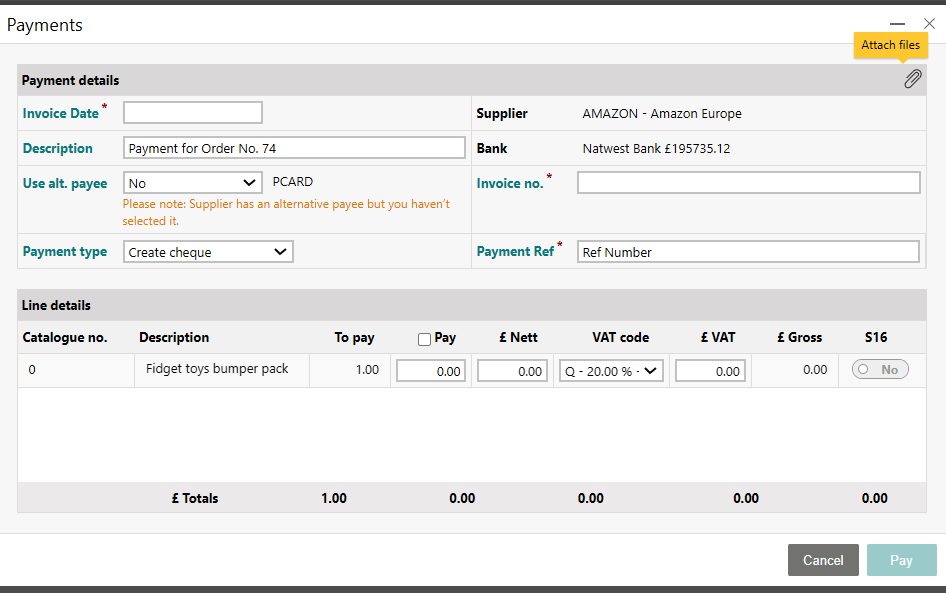Click the £ VAT column header

point(717,337)
